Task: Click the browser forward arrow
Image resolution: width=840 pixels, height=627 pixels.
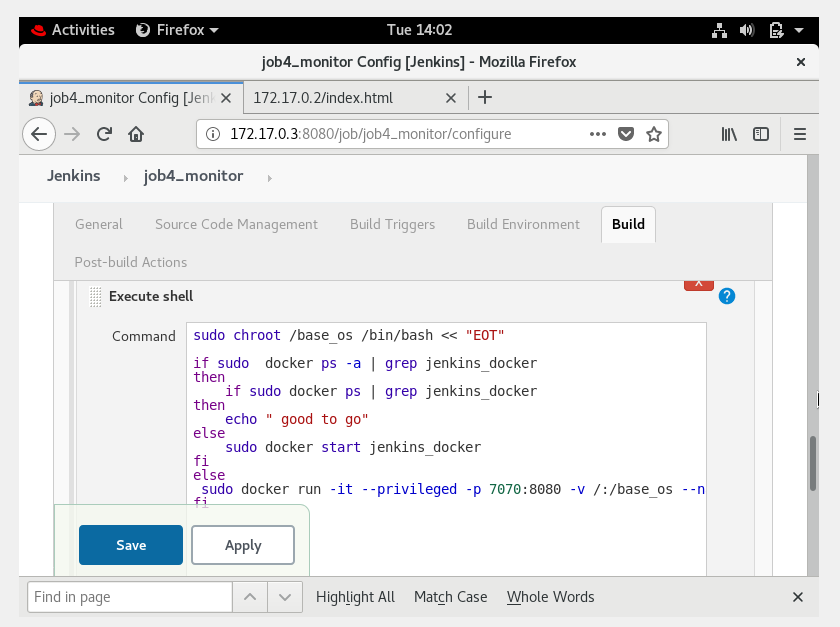Action: pos(72,134)
